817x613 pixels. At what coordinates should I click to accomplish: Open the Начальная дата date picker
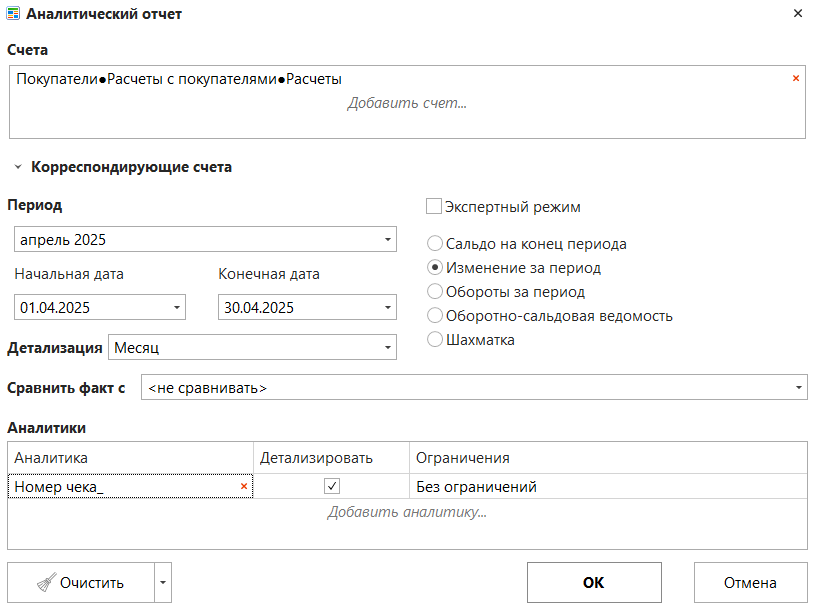(x=177, y=308)
